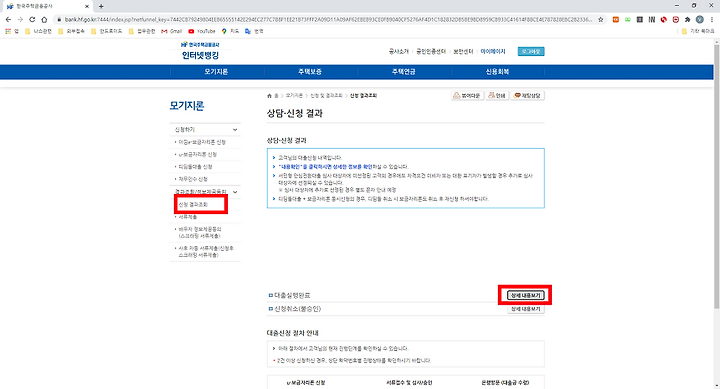
Task: Collapse the 결과조회 sidebar section
Action: [235, 192]
